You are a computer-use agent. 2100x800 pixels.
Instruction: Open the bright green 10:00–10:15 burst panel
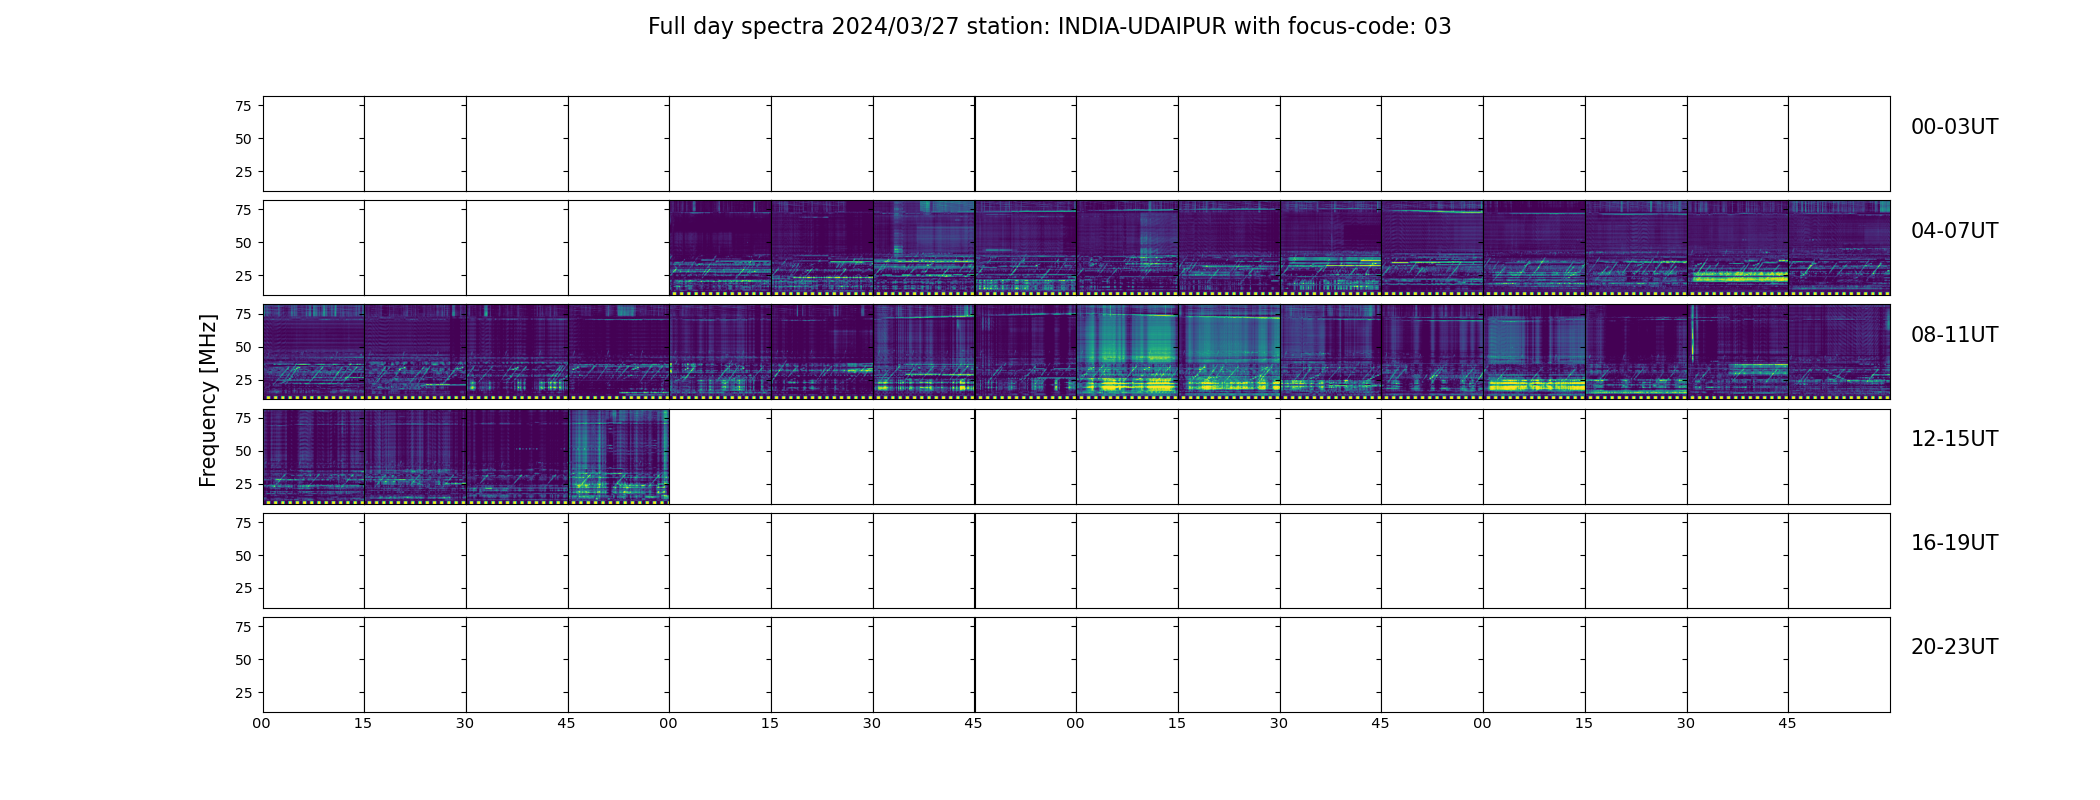1127,352
